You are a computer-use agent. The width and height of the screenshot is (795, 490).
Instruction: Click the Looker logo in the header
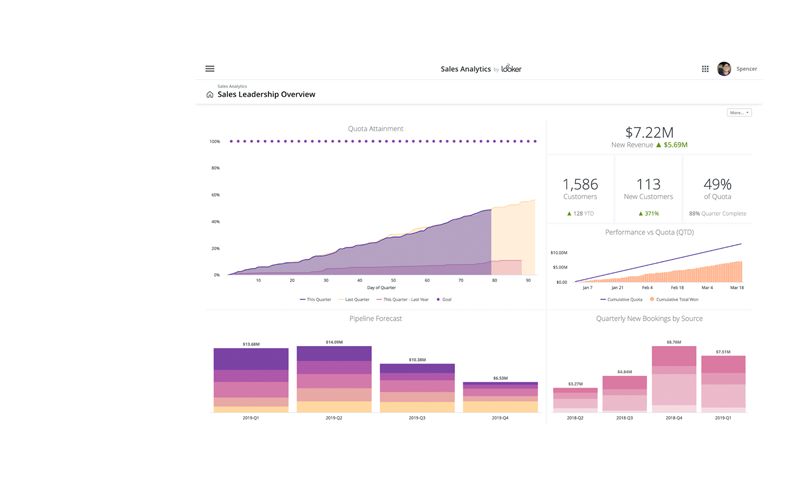tap(511, 68)
